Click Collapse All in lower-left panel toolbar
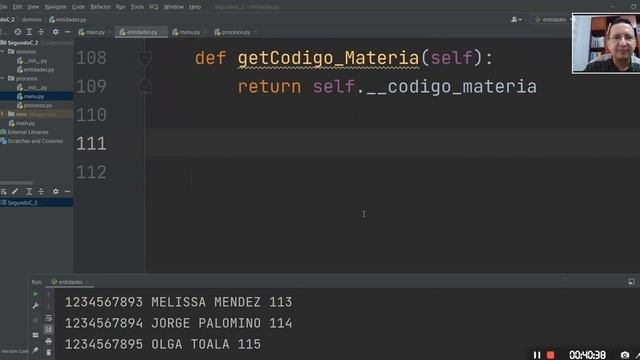The height and width of the screenshot is (360, 640). [x=41, y=191]
